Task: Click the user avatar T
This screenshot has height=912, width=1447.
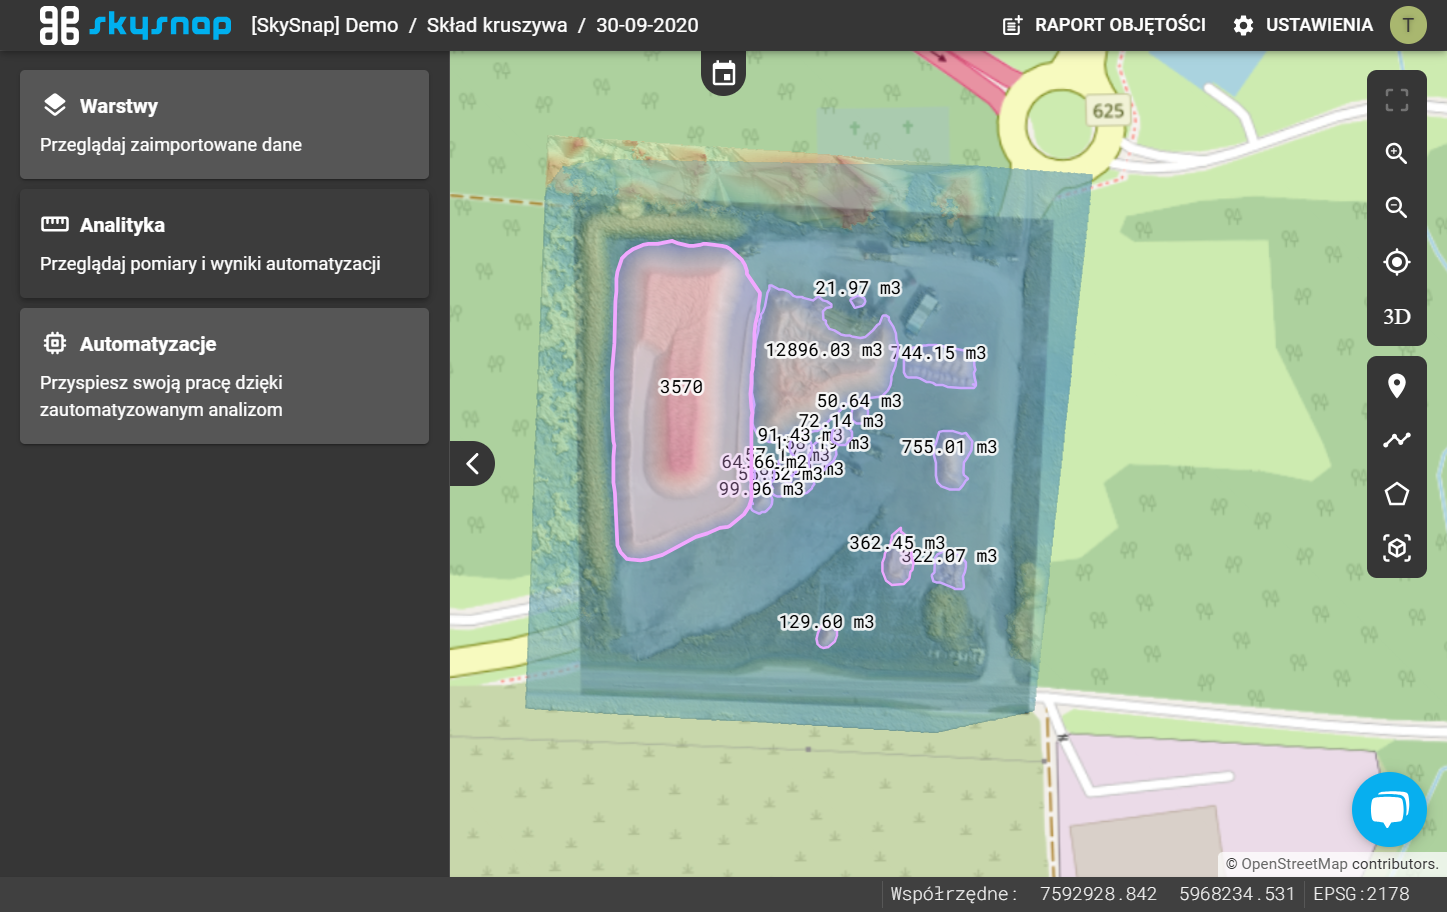Action: tap(1408, 25)
